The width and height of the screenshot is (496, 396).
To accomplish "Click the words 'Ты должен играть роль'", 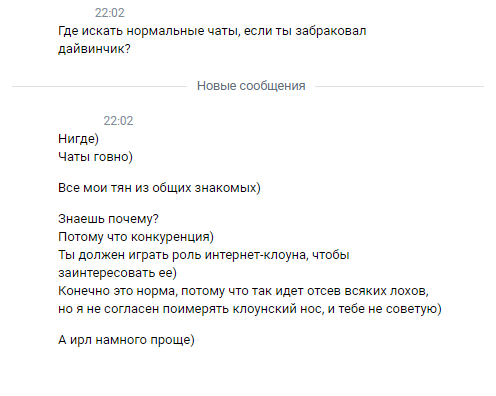I will click(129, 255).
